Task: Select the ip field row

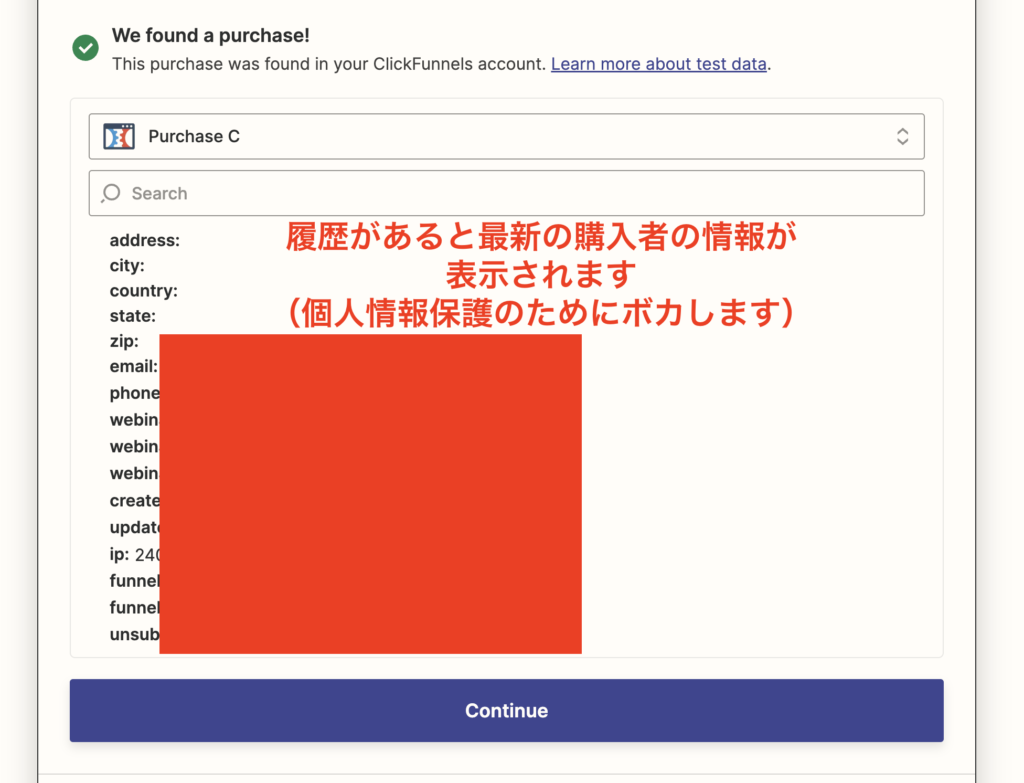Action: [x=133, y=555]
